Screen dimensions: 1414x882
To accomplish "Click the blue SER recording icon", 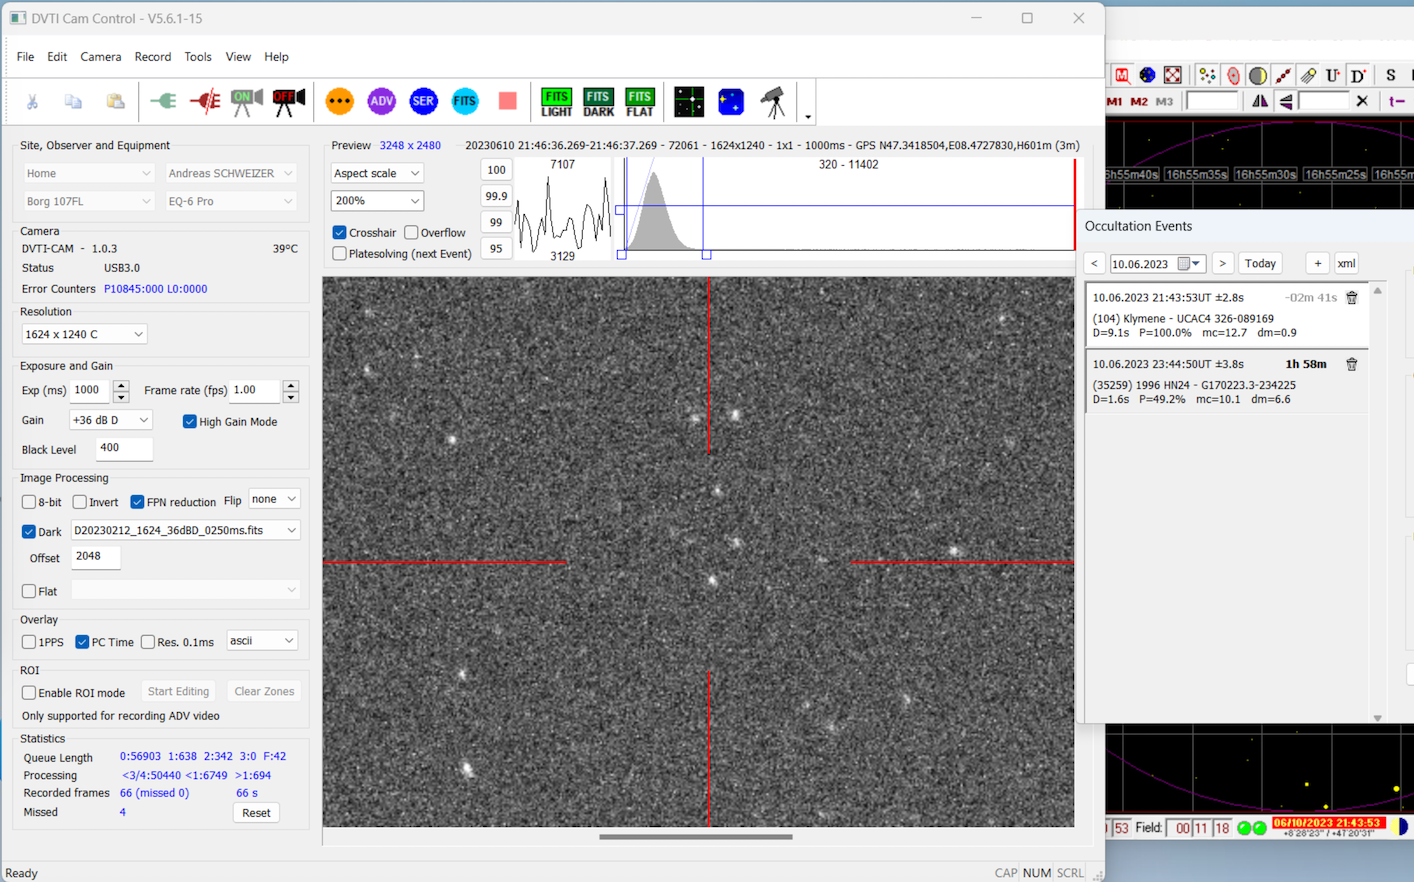I will click(423, 101).
